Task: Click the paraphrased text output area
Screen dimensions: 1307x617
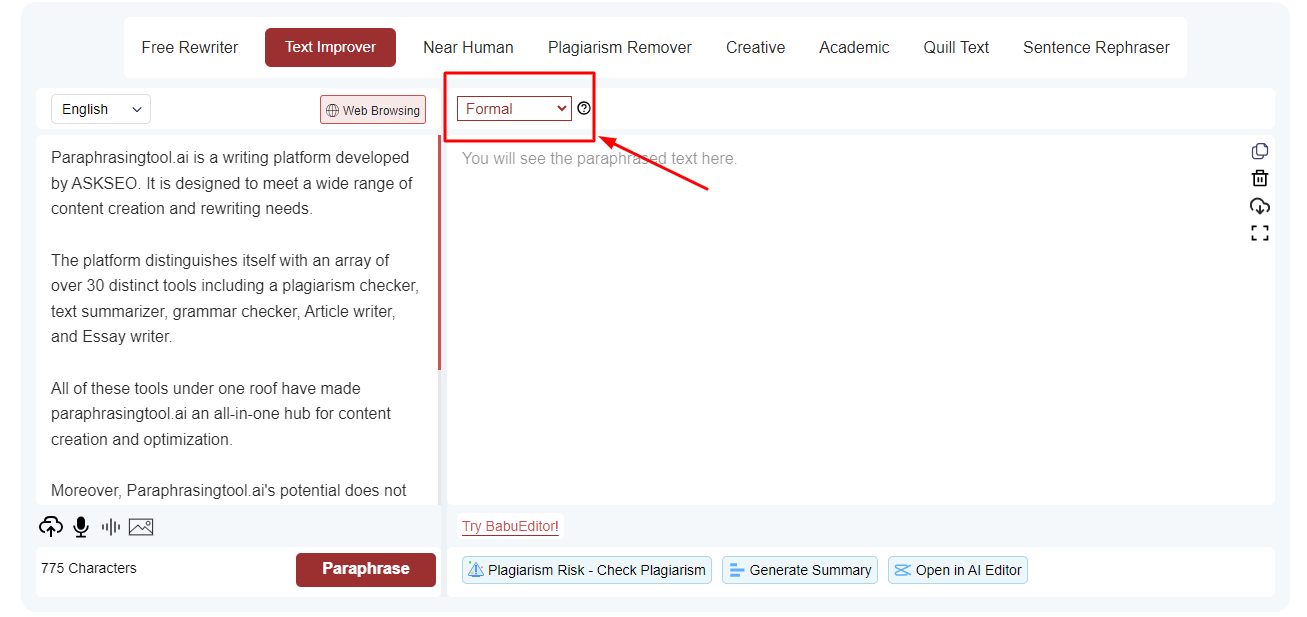Action: 860,320
